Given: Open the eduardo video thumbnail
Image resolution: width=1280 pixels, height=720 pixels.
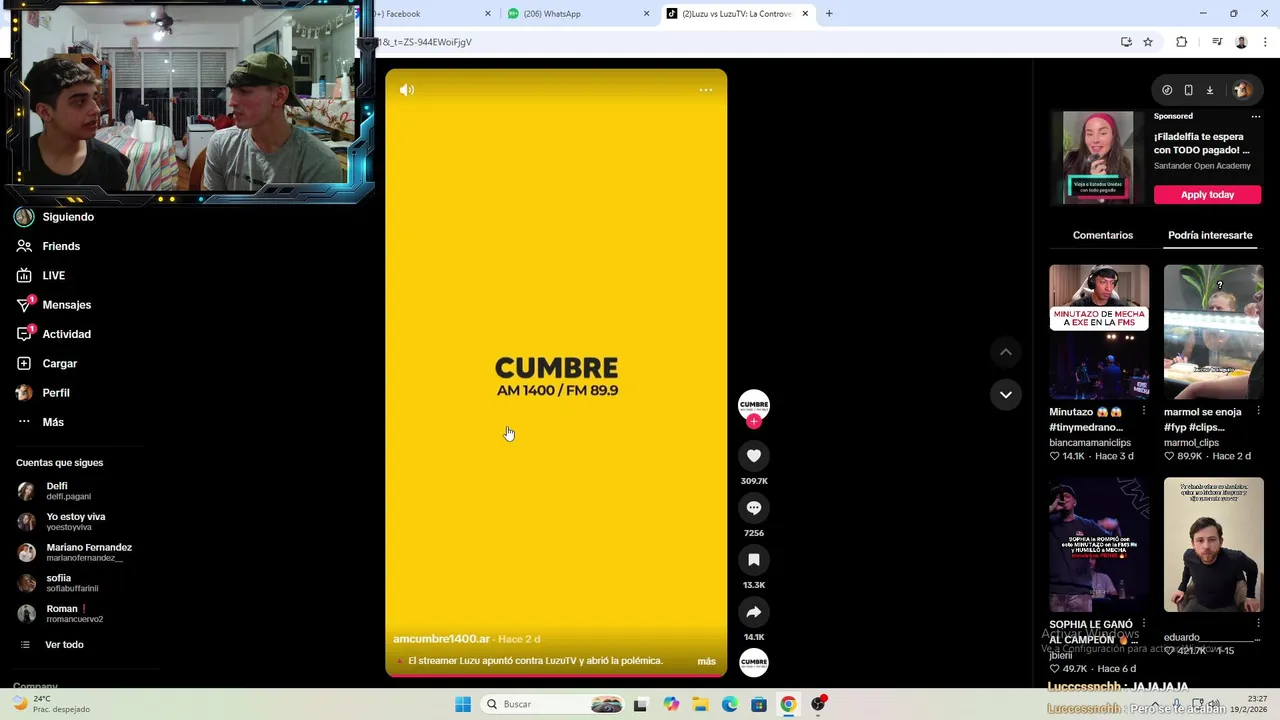Looking at the screenshot, I should pyautogui.click(x=1213, y=545).
